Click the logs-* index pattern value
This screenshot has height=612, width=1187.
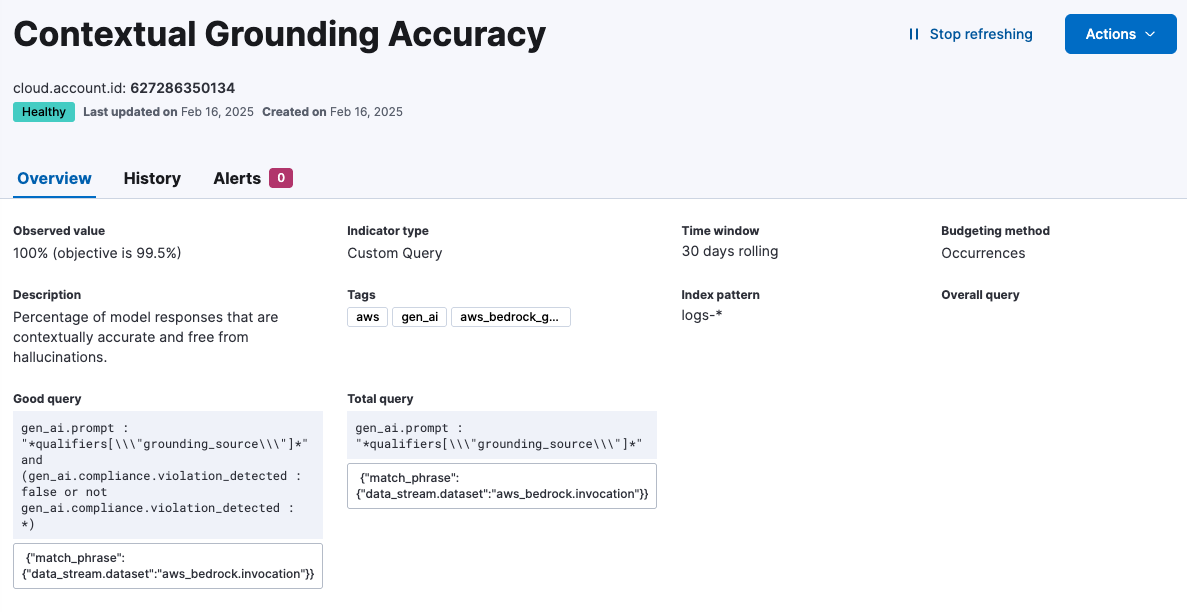(x=702, y=316)
